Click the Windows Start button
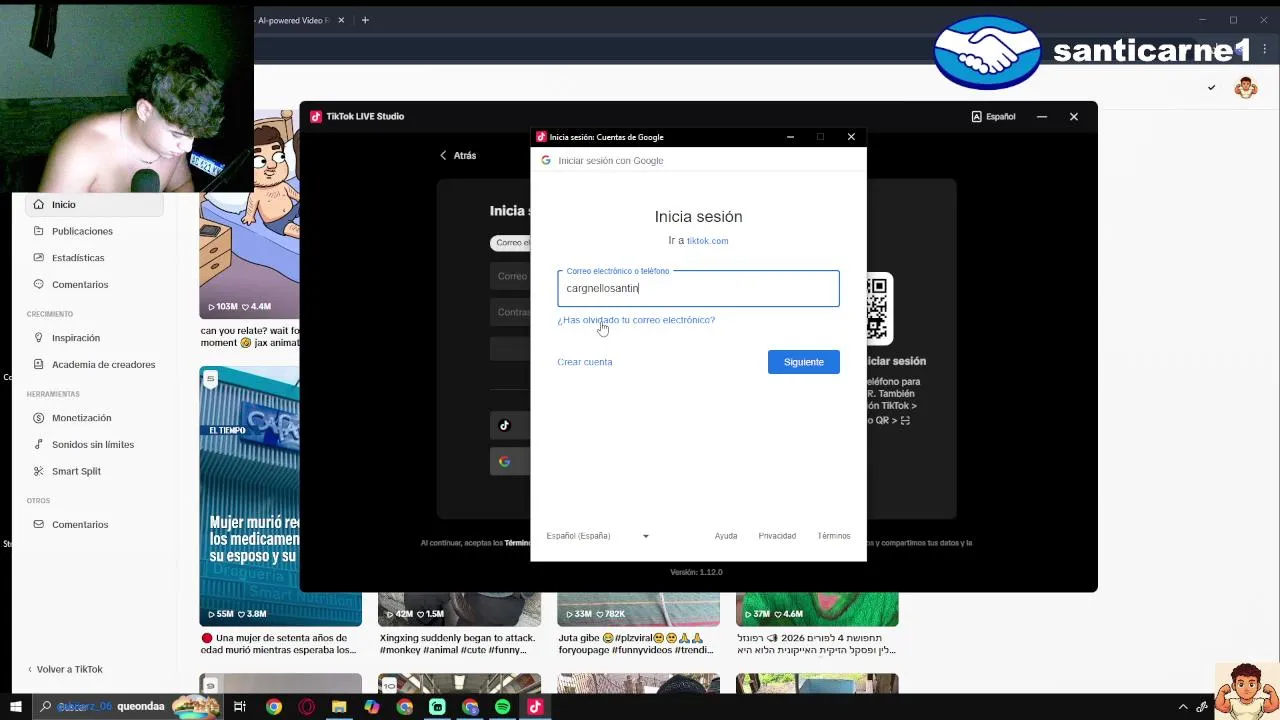Viewport: 1280px width, 720px height. pos(15,707)
